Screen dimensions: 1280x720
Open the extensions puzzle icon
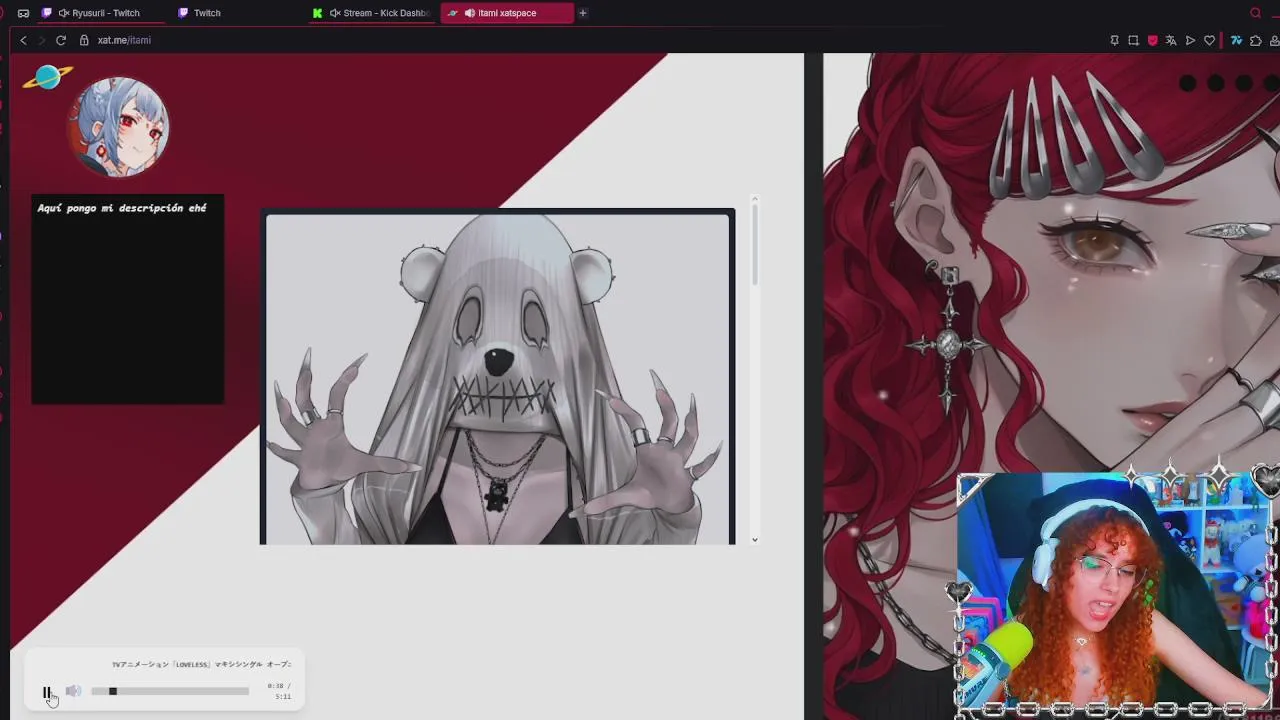pos(1255,40)
